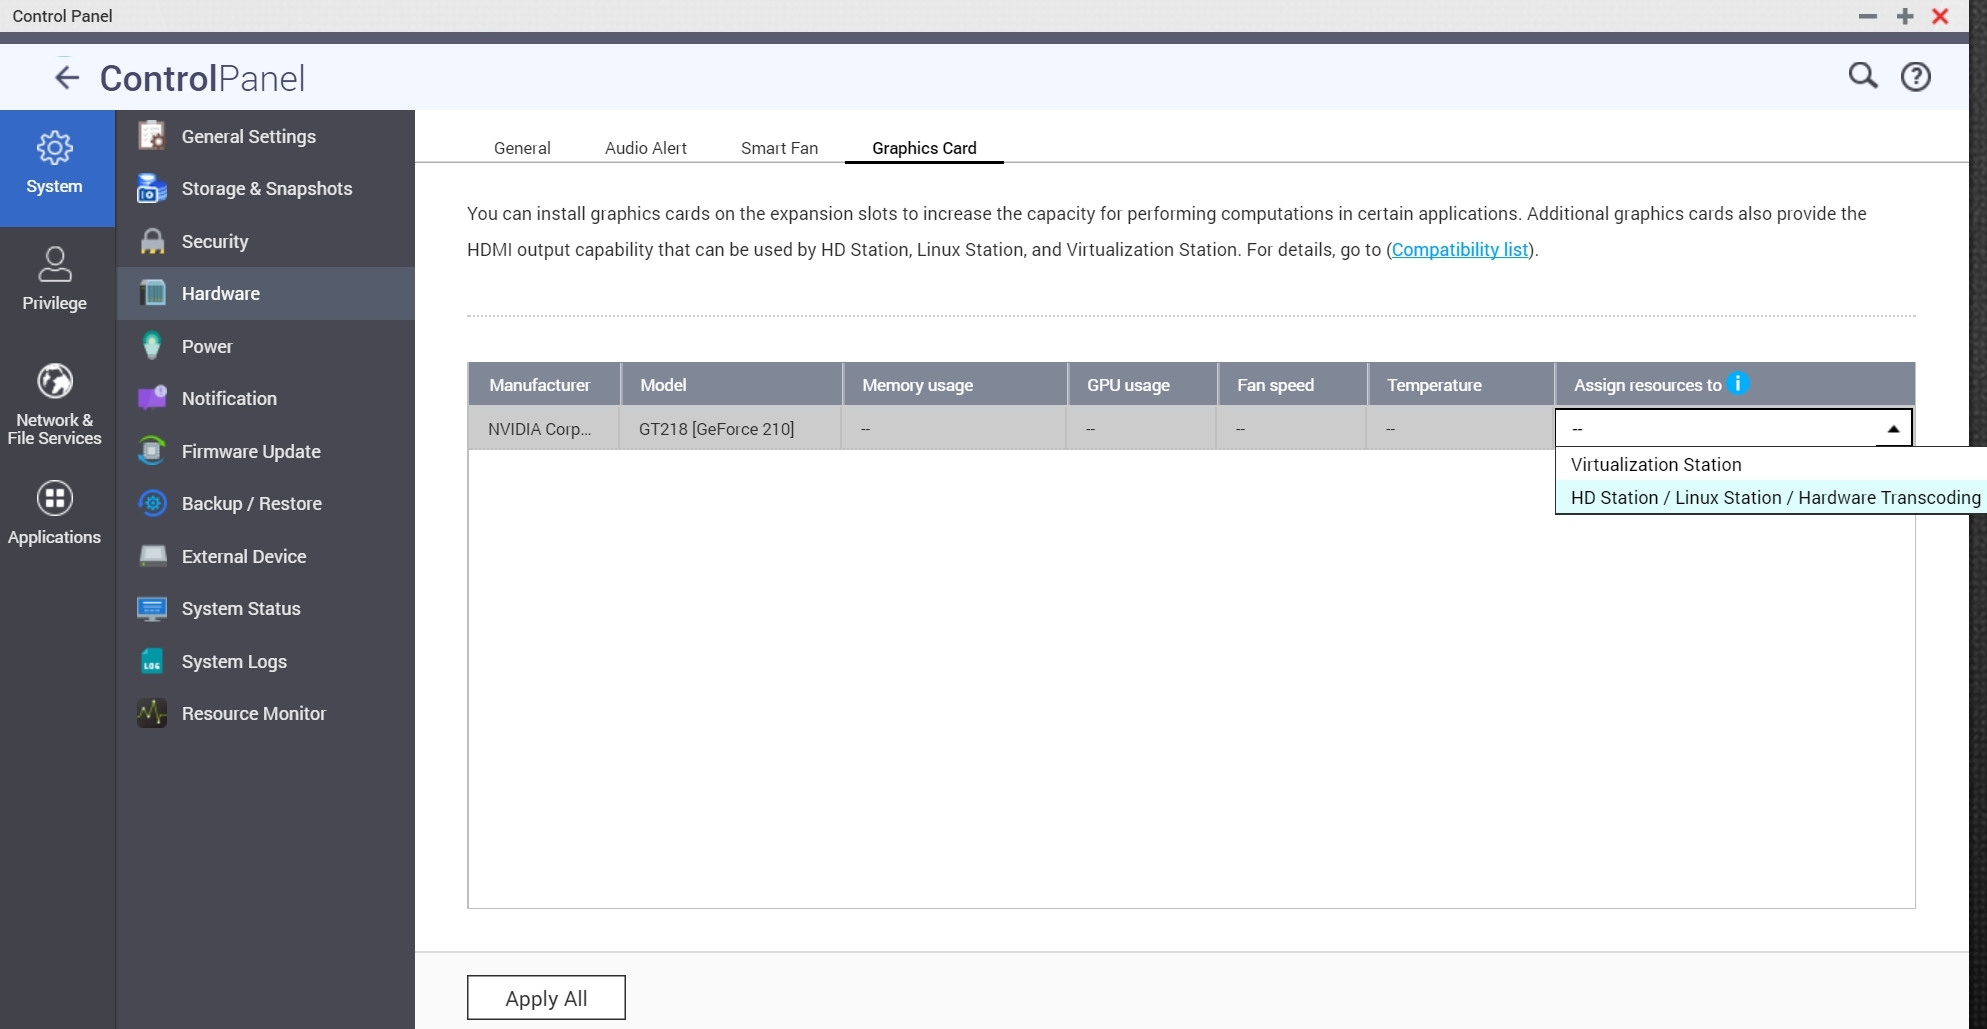Click the Manufacturer column header

(x=544, y=385)
